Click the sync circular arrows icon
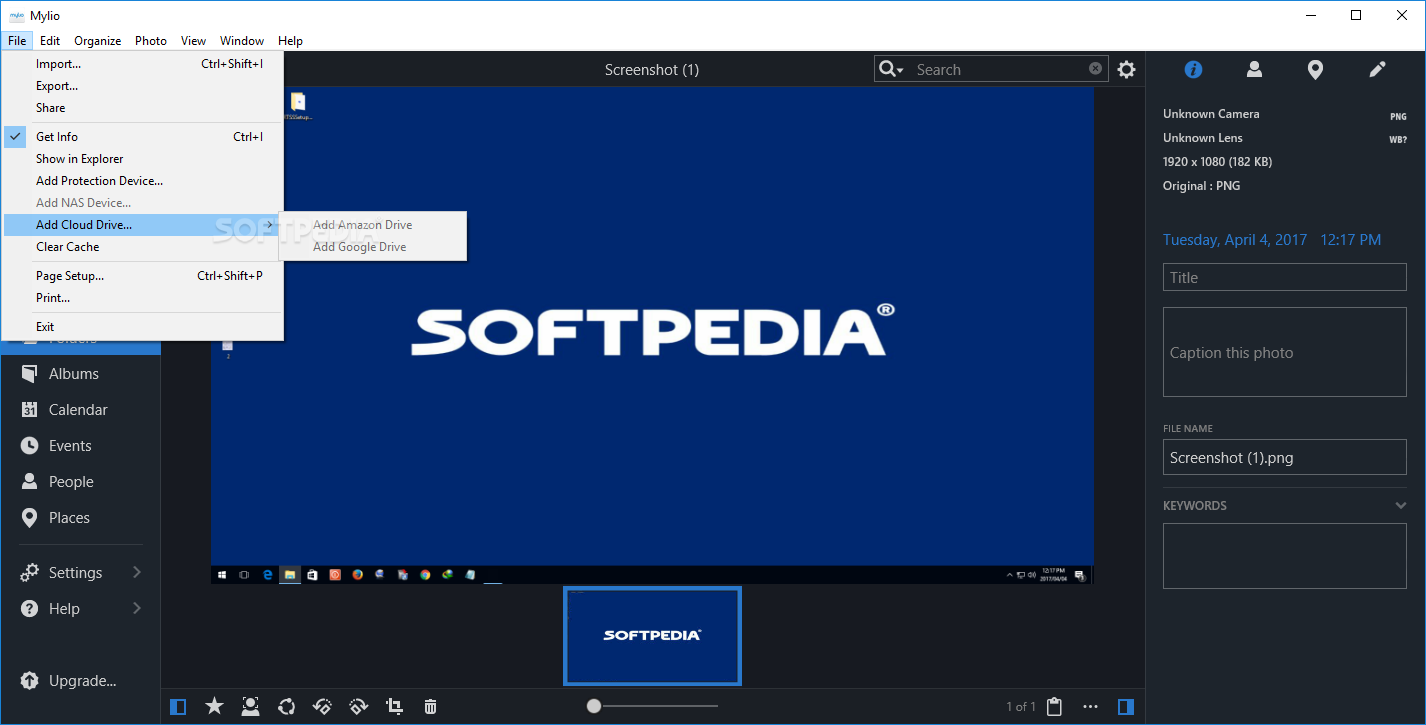This screenshot has width=1426, height=725. point(287,707)
